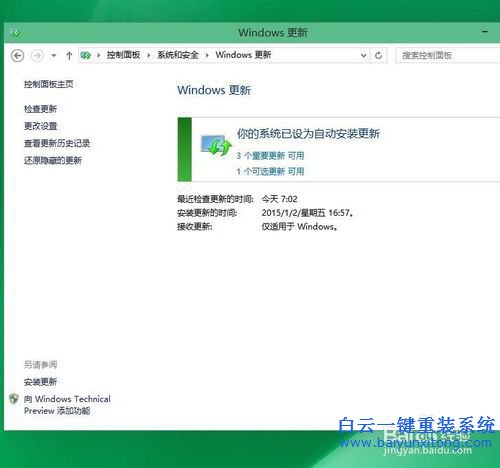Click 向 Windows Technical Preview 添加功能 link
Image resolution: width=500 pixels, height=468 pixels.
point(67,405)
